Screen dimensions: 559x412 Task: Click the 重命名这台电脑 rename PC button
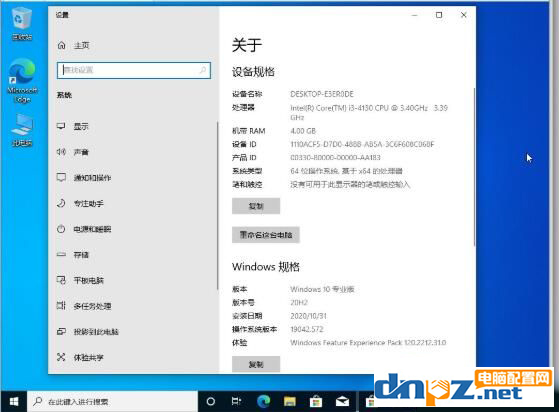266,235
